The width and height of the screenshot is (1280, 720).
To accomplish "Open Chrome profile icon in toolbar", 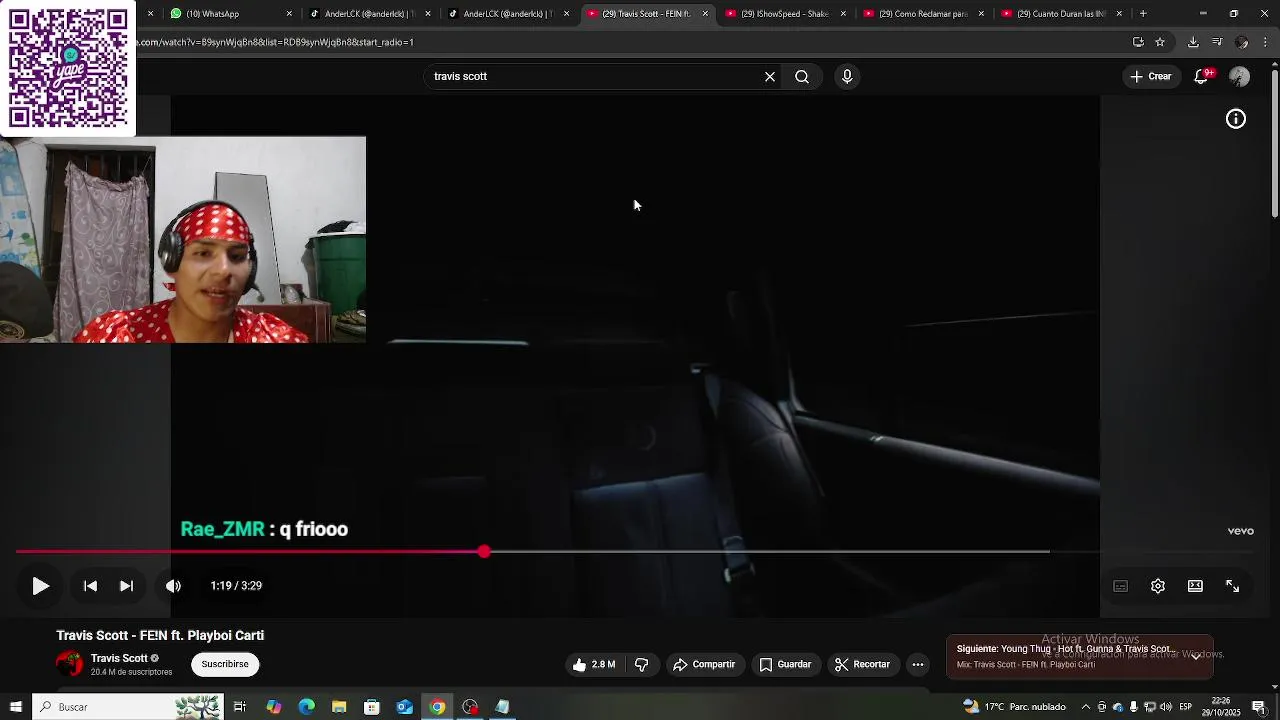I will (1242, 42).
